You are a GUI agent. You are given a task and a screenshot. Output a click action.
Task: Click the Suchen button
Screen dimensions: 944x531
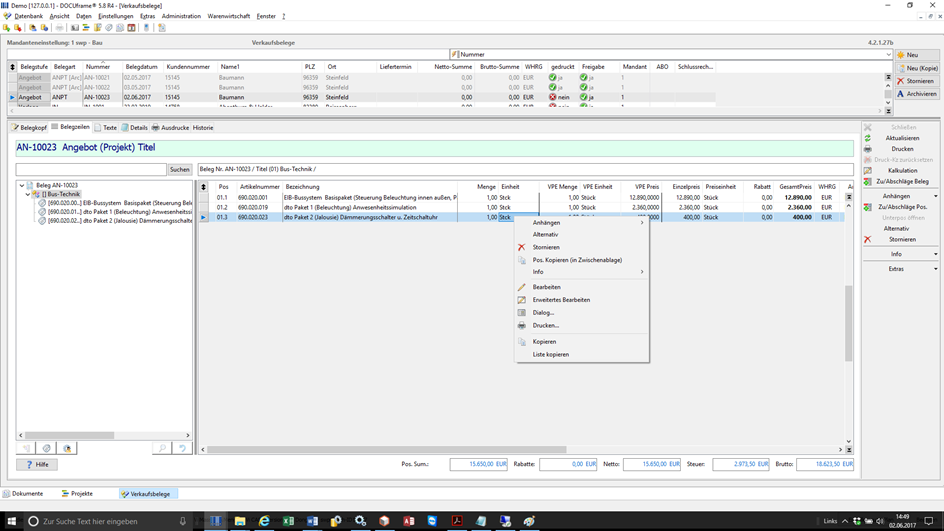tap(179, 170)
